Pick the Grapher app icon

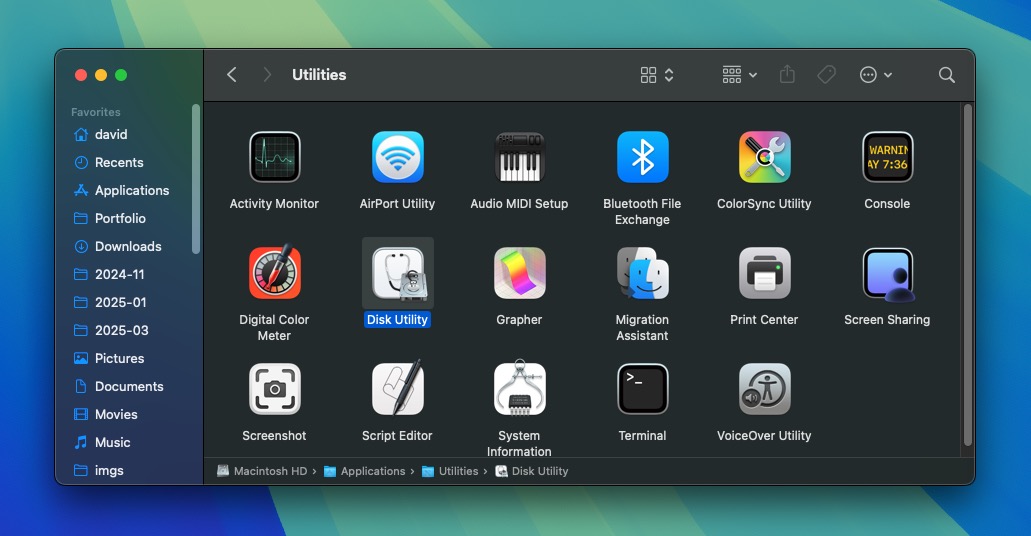pos(519,273)
